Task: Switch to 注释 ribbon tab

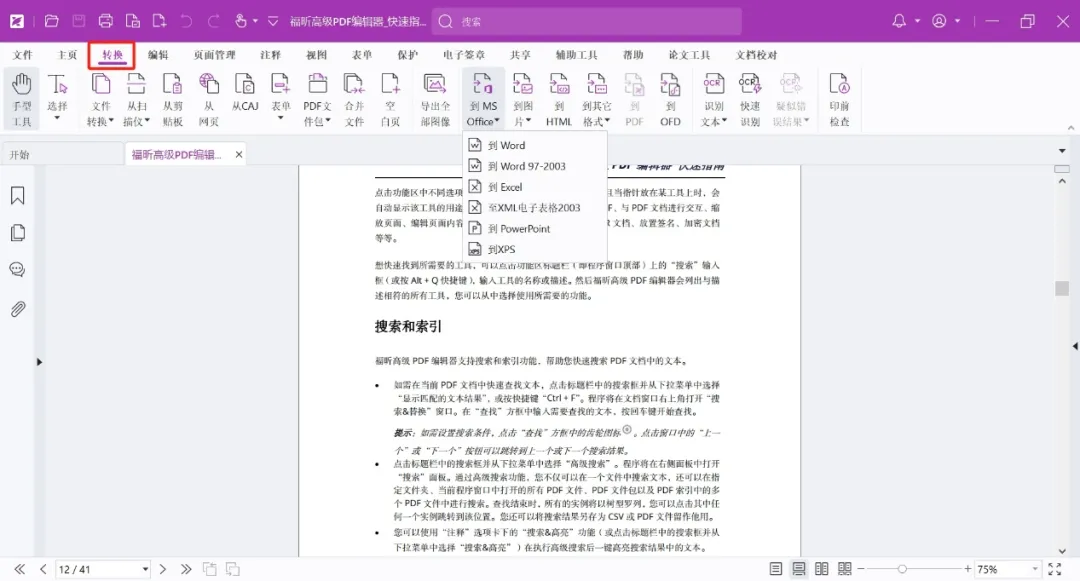Action: click(270, 55)
